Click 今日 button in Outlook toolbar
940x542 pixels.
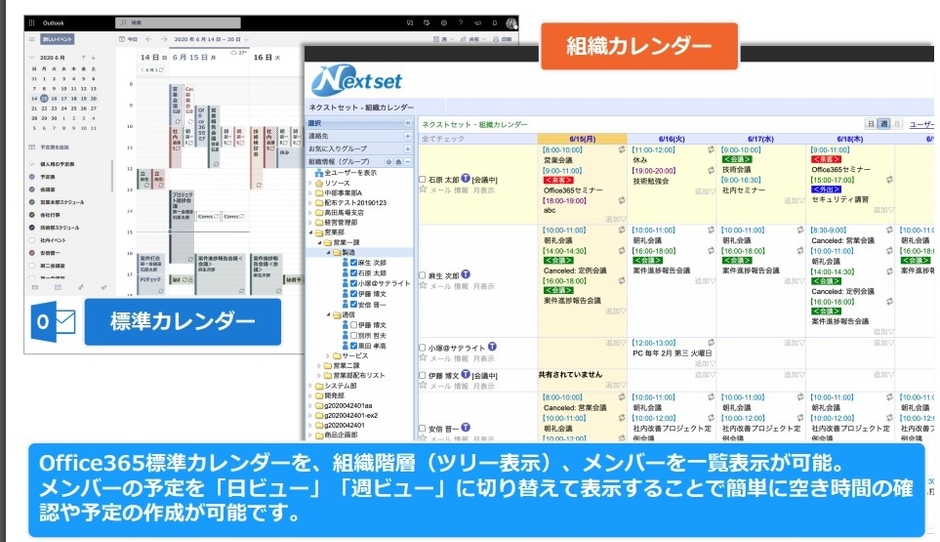(129, 39)
